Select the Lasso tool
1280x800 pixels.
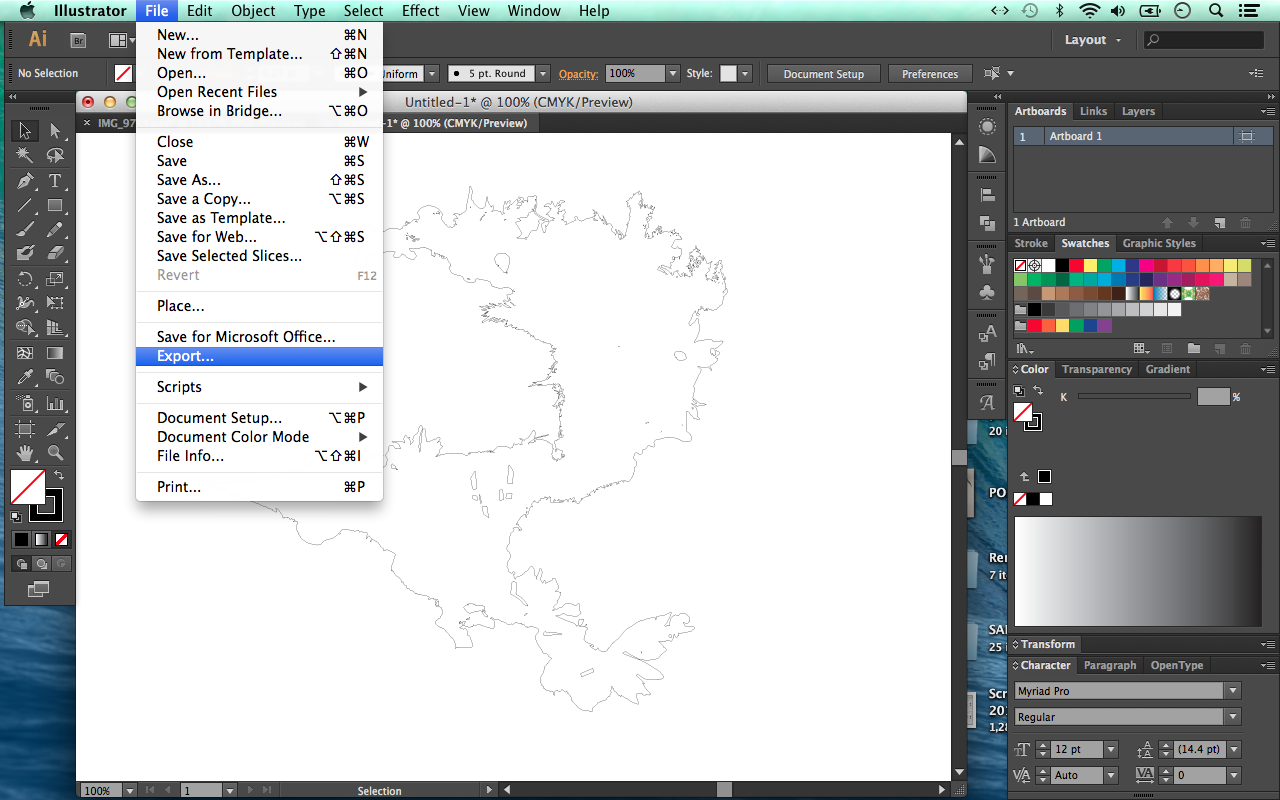coord(55,156)
